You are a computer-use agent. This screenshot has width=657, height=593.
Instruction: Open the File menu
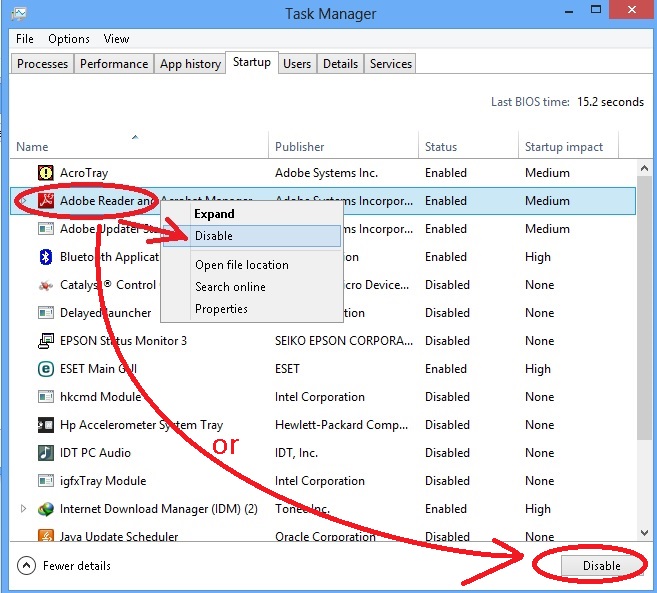tap(25, 39)
